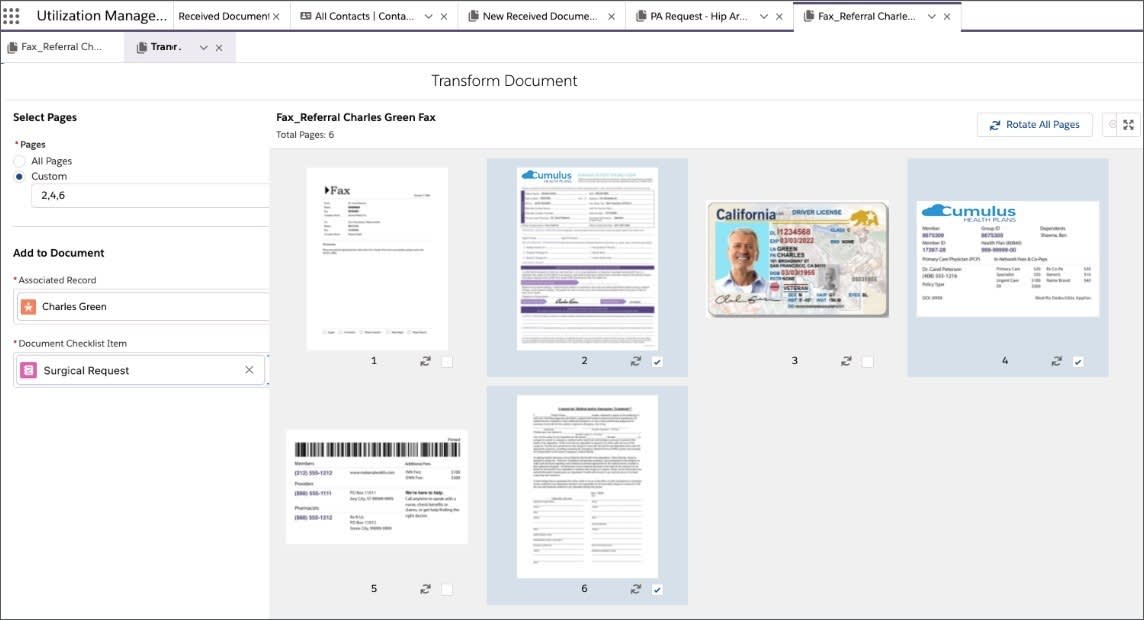Click the Associated Record field
The height and width of the screenshot is (620, 1144).
point(142,306)
